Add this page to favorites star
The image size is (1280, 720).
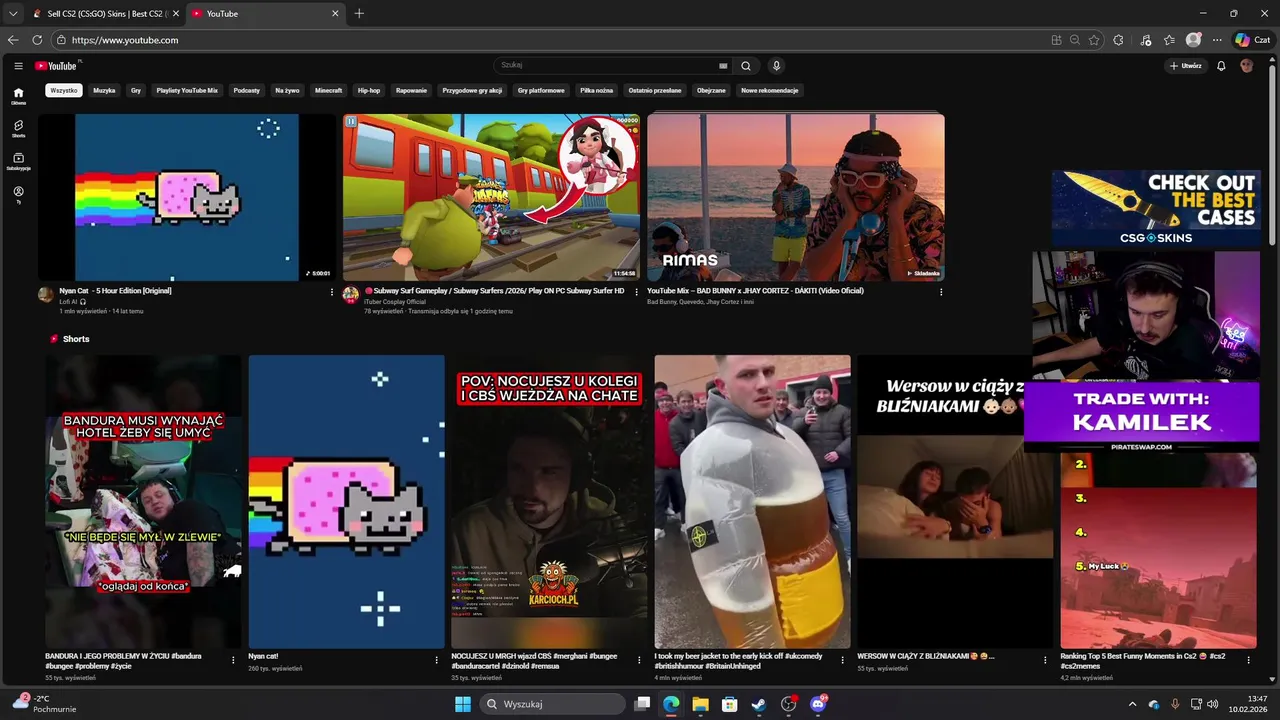pyautogui.click(x=1094, y=40)
